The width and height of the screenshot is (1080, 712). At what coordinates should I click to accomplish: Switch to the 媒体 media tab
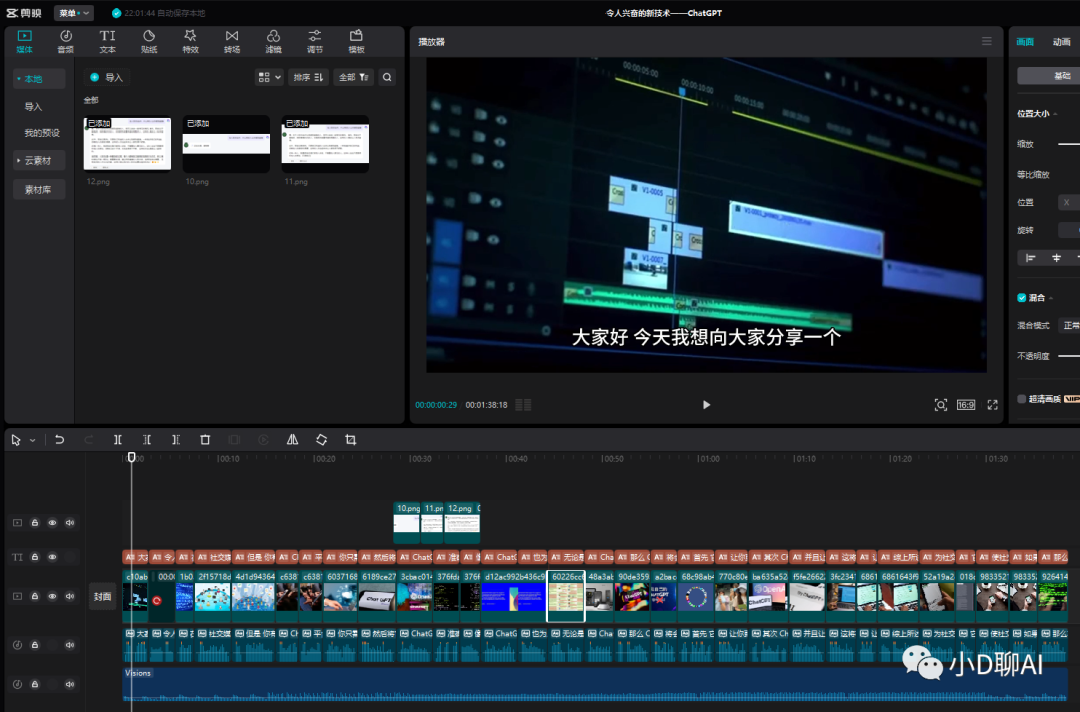coord(24,41)
